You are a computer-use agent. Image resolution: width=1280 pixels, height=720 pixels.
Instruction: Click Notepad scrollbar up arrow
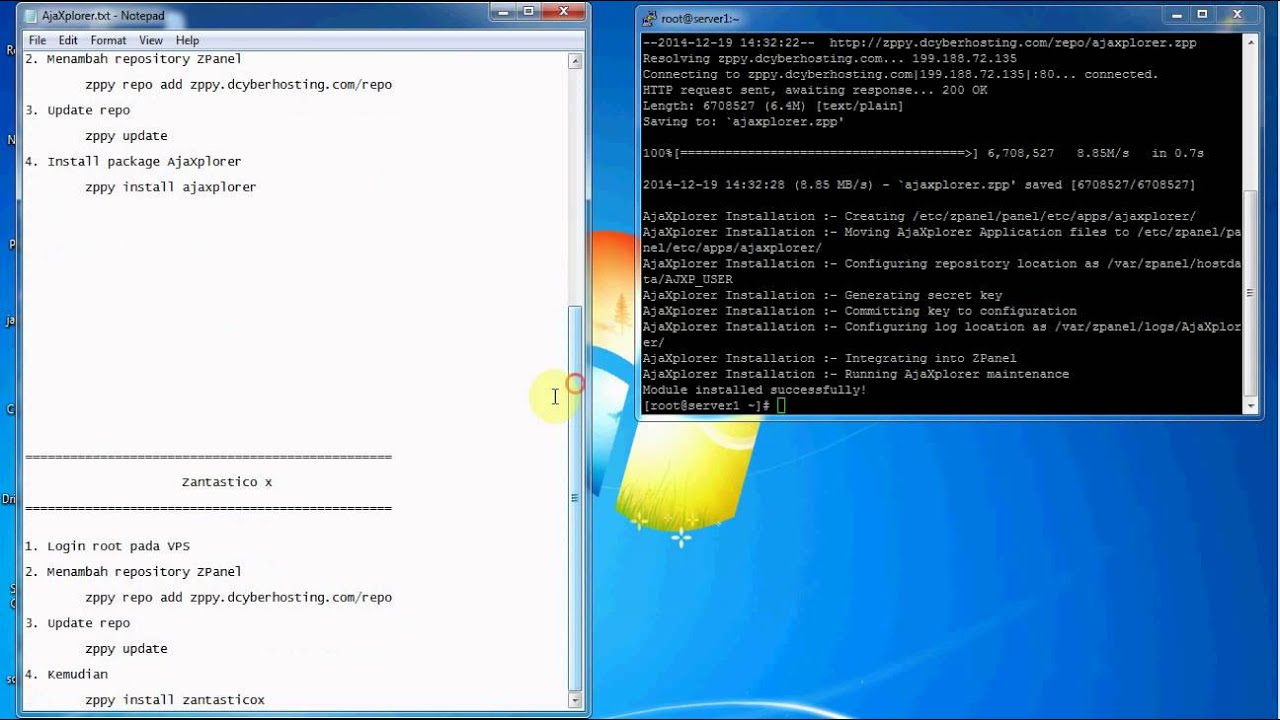575,61
